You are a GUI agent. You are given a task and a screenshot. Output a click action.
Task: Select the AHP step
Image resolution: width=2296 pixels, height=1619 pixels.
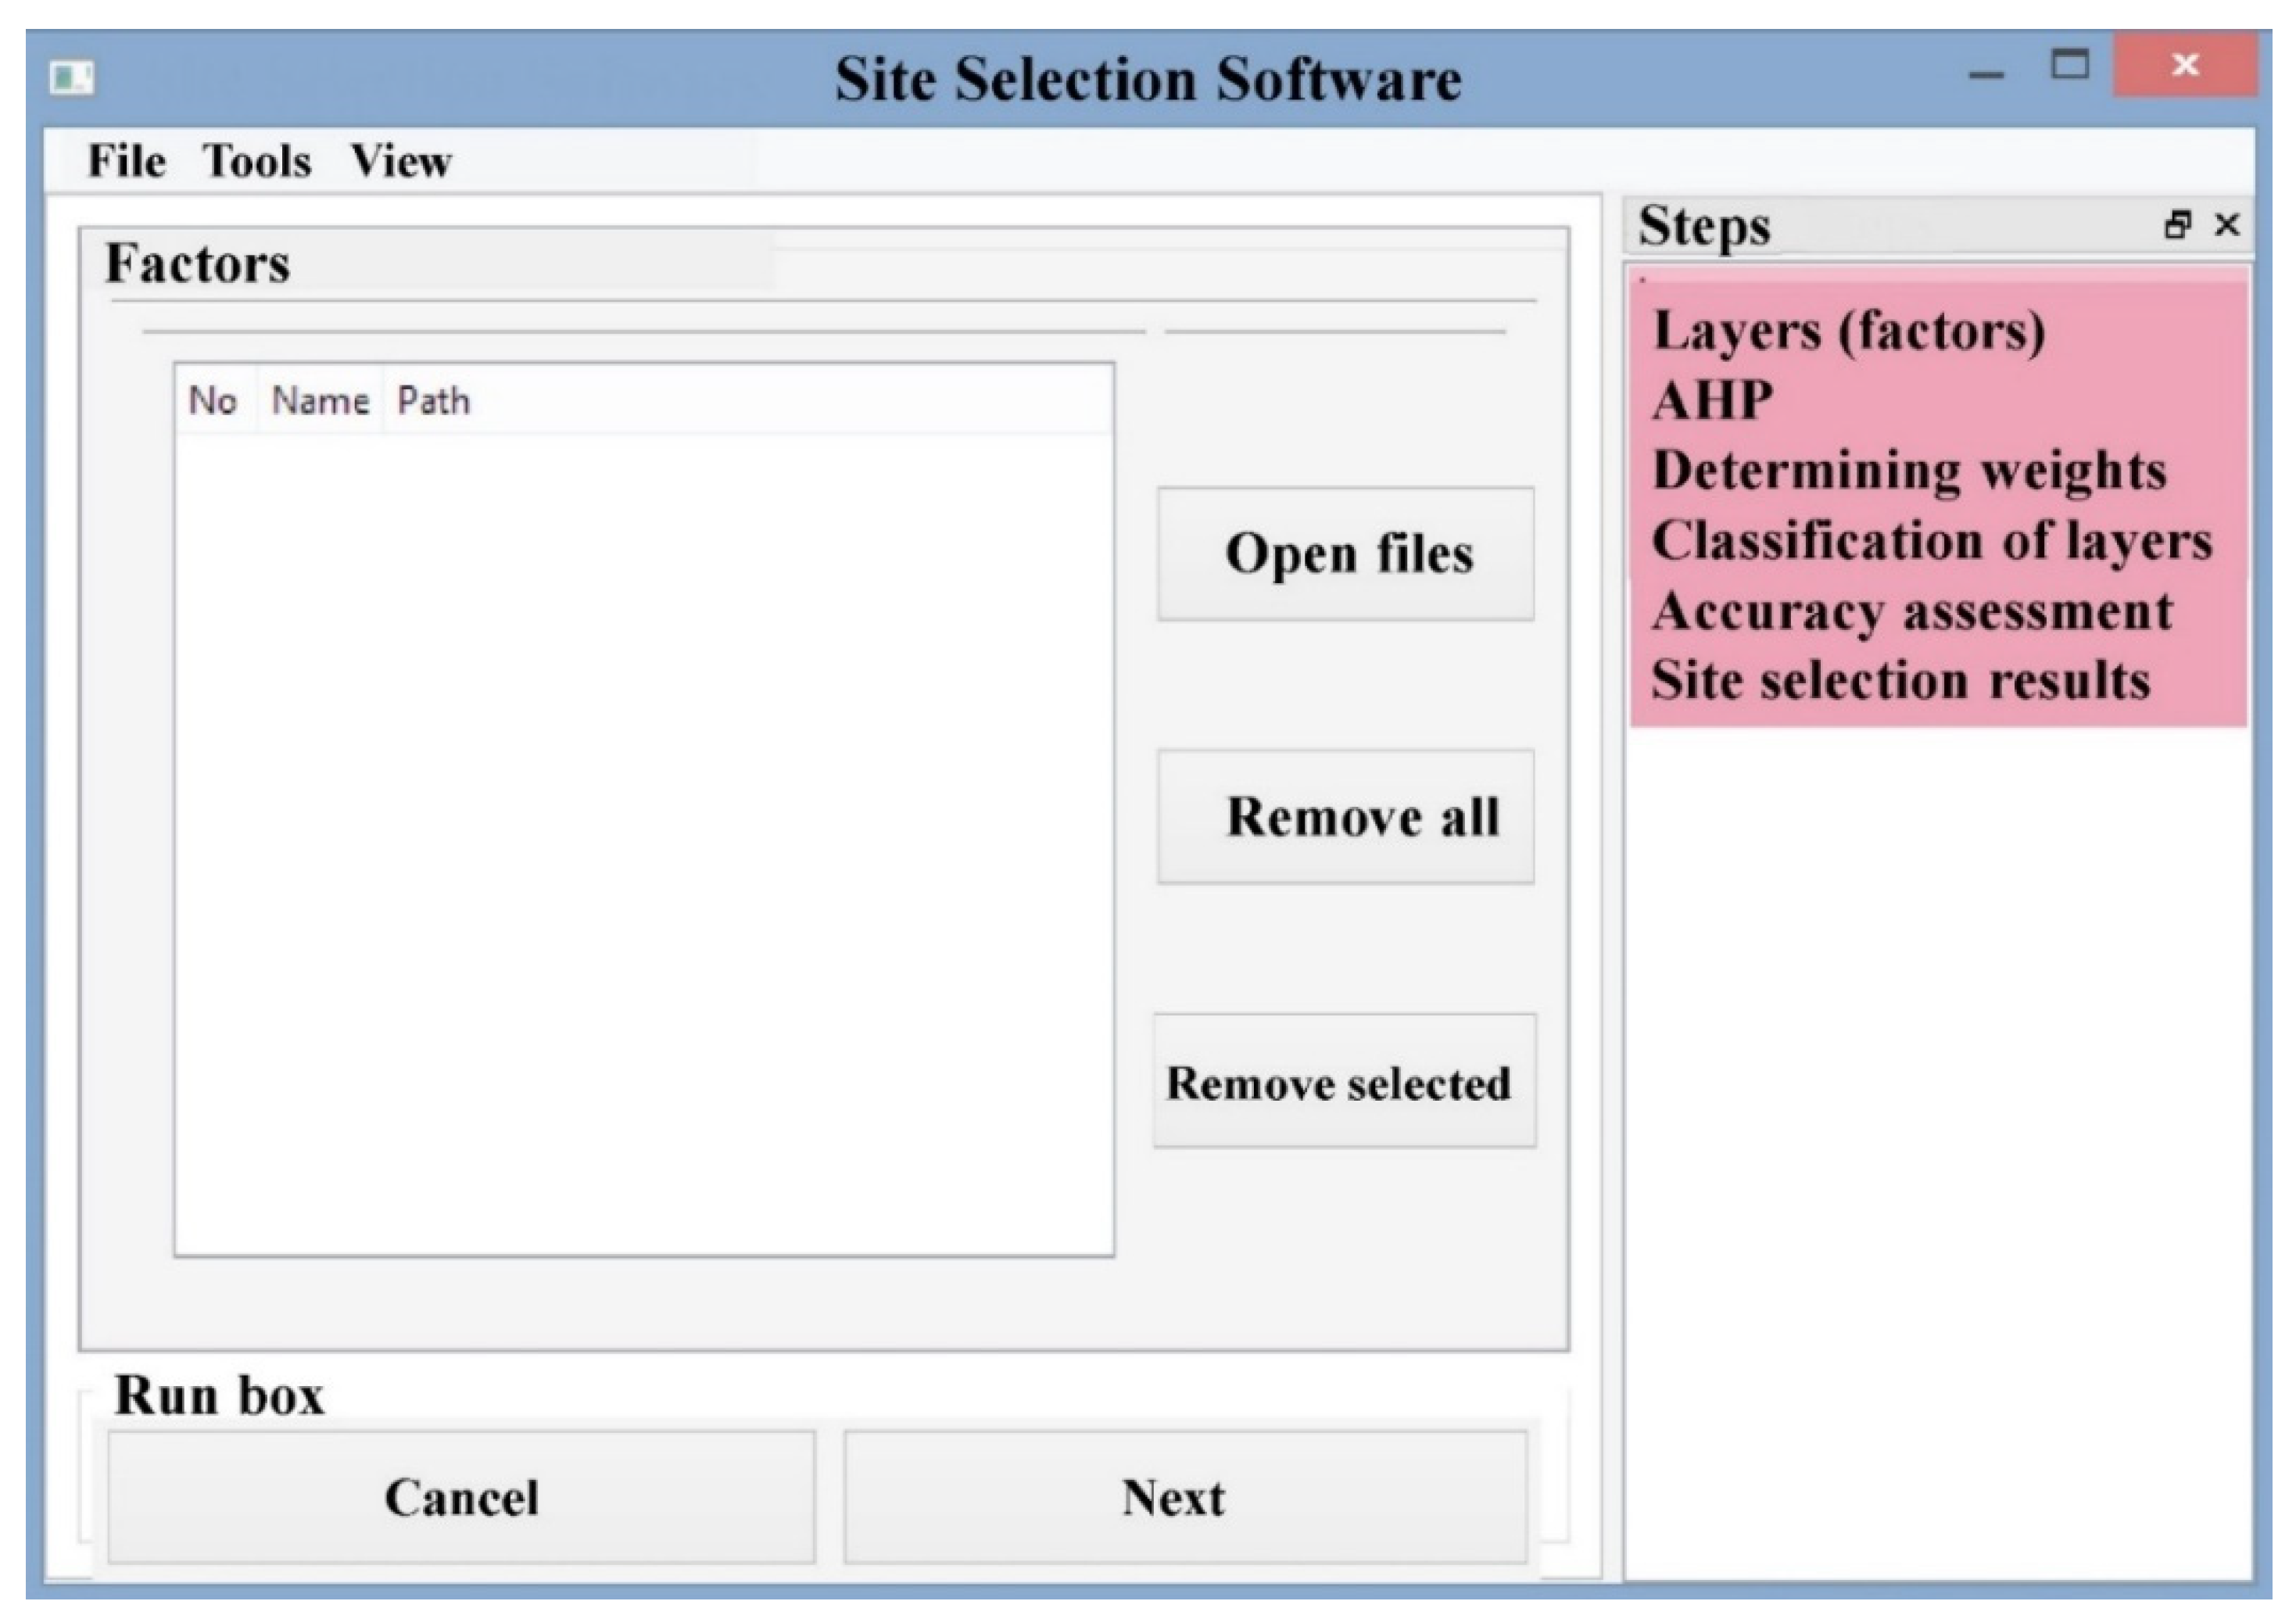coord(1712,401)
